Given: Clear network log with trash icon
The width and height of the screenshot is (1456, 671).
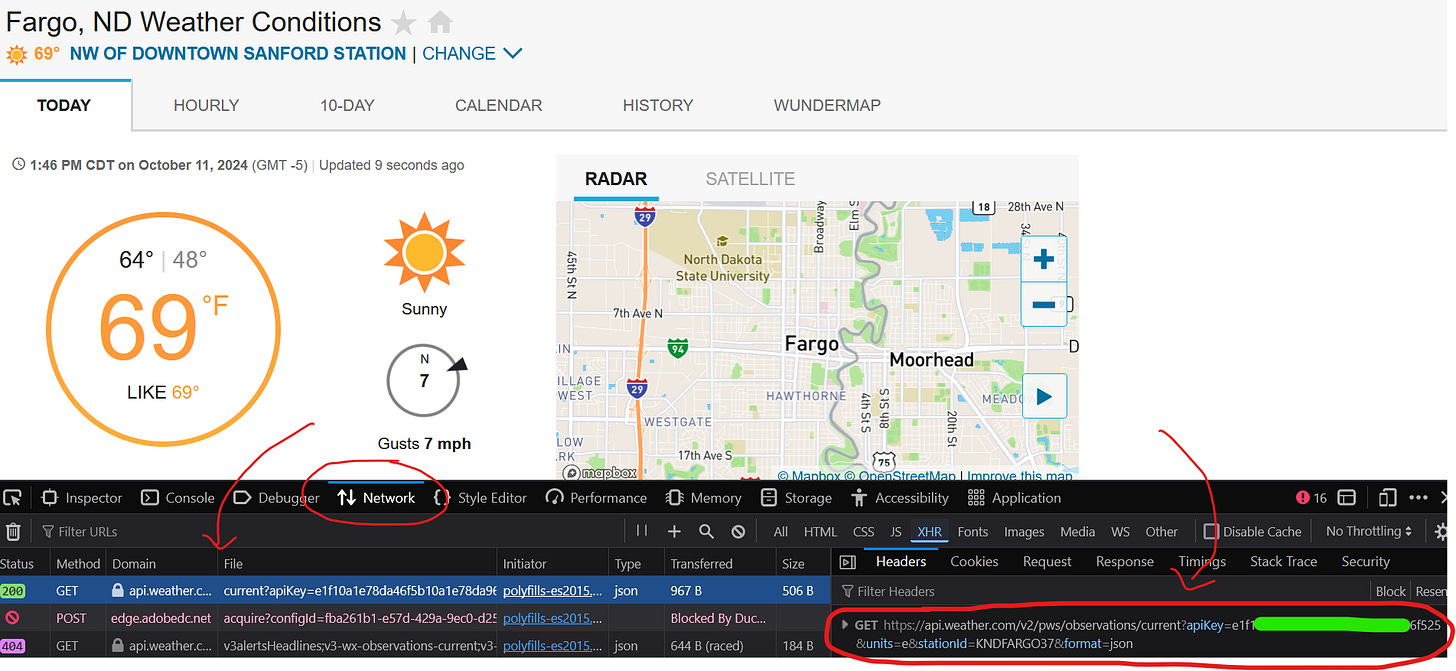Looking at the screenshot, I should (x=13, y=532).
